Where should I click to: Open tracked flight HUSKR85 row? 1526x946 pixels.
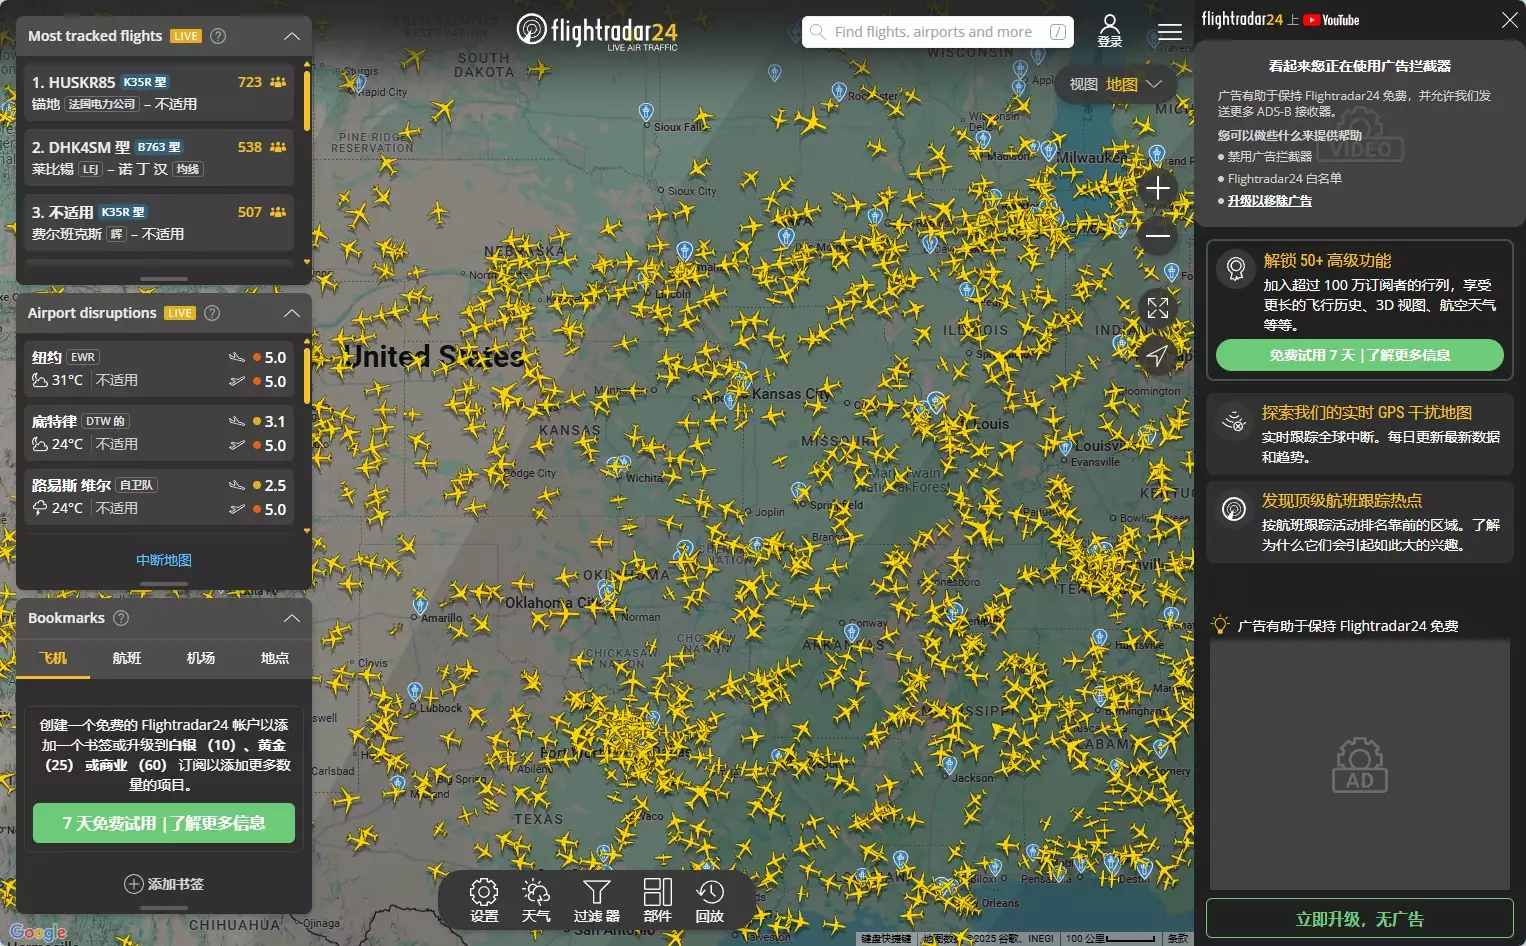click(x=159, y=93)
